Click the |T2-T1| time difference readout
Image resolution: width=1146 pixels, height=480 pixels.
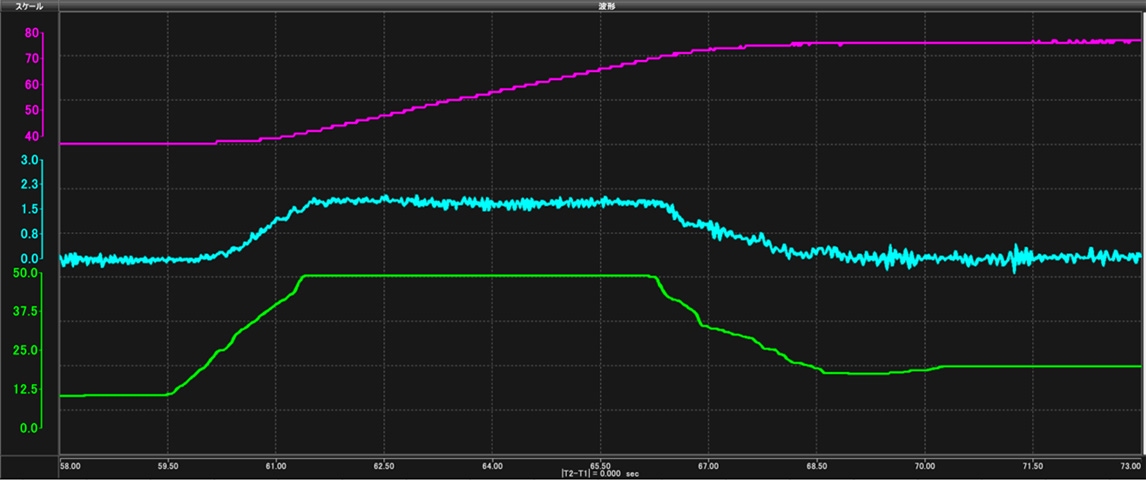(x=600, y=475)
